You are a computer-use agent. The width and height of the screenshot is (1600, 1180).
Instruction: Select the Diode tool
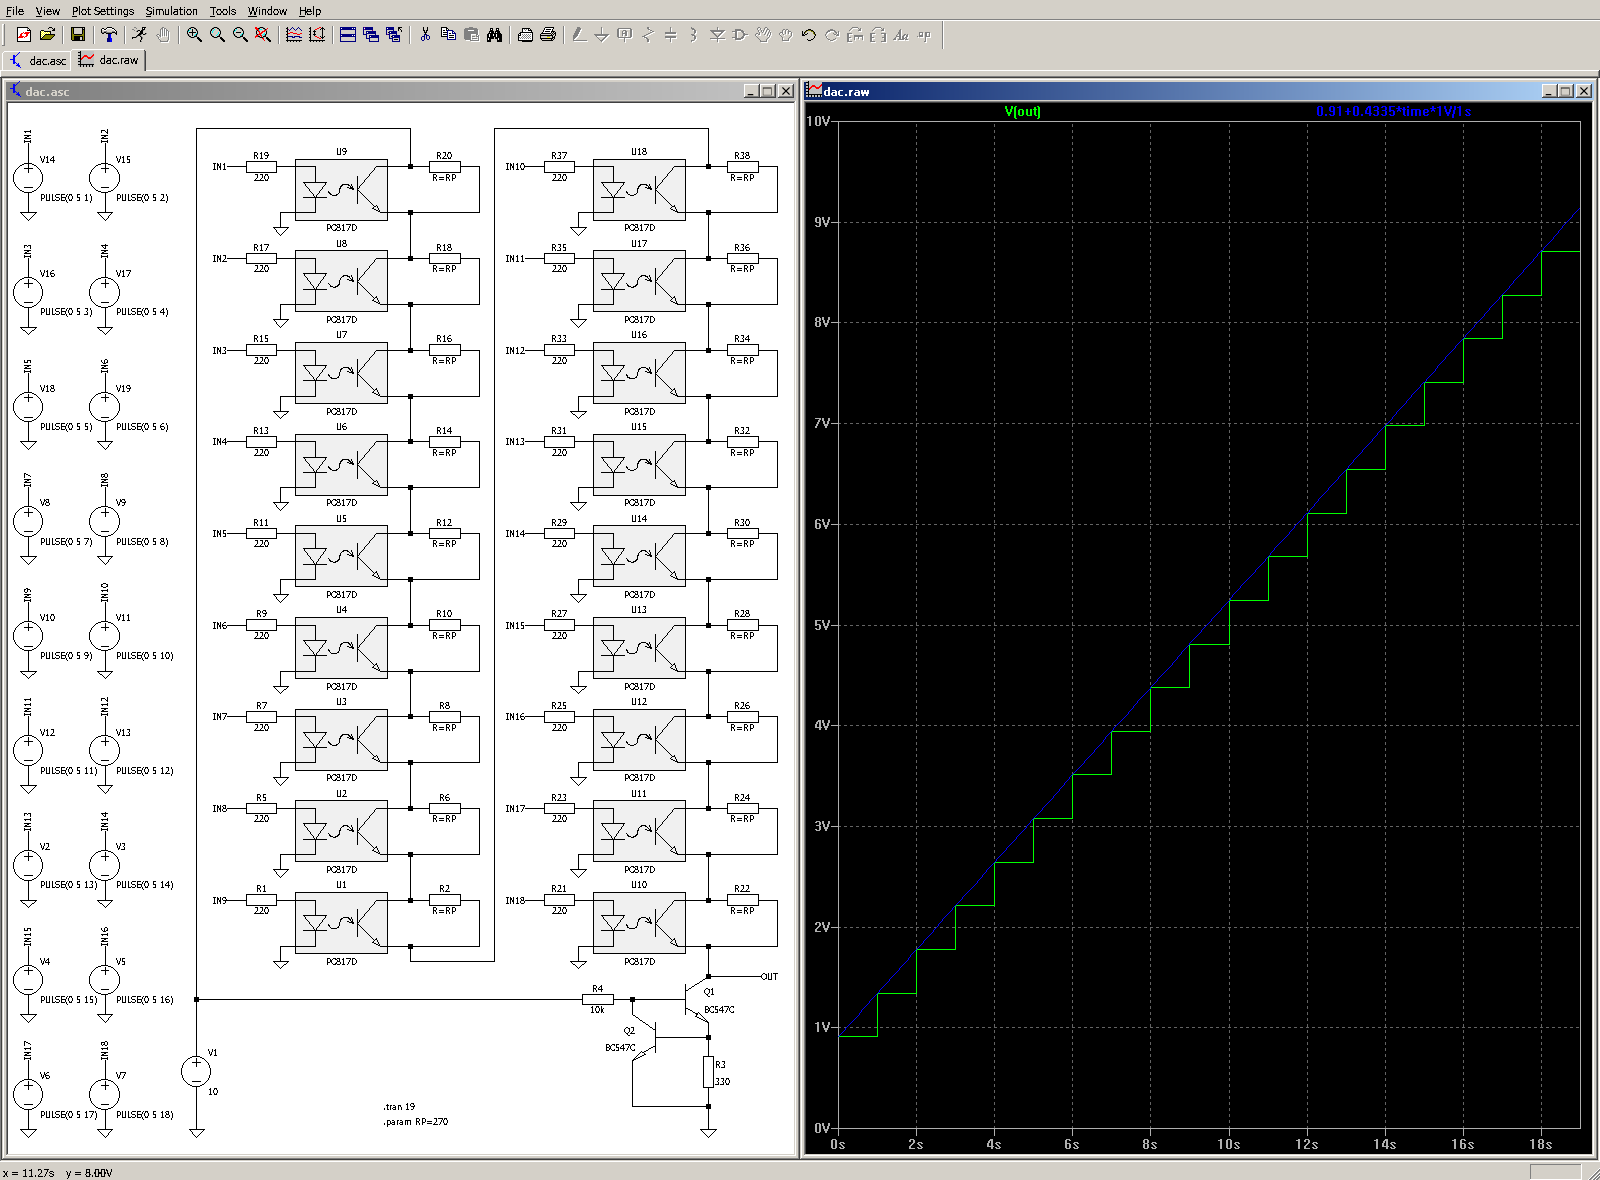[717, 35]
